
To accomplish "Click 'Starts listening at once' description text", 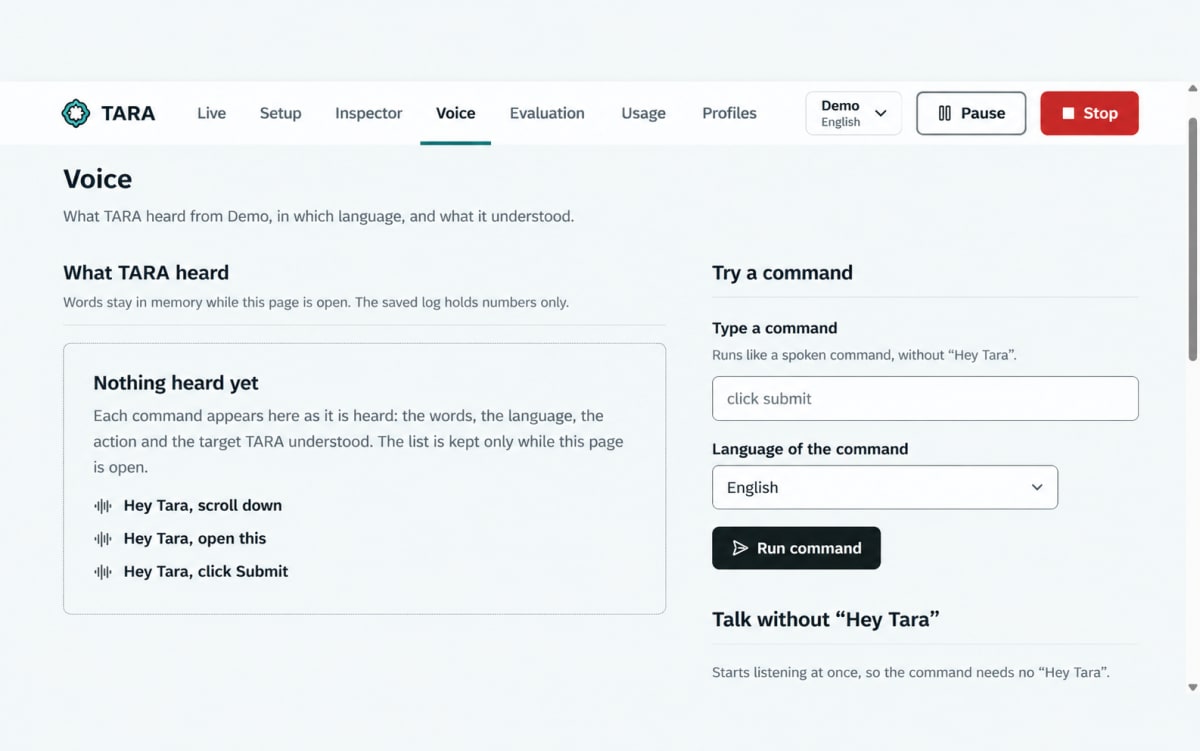I will point(911,673).
